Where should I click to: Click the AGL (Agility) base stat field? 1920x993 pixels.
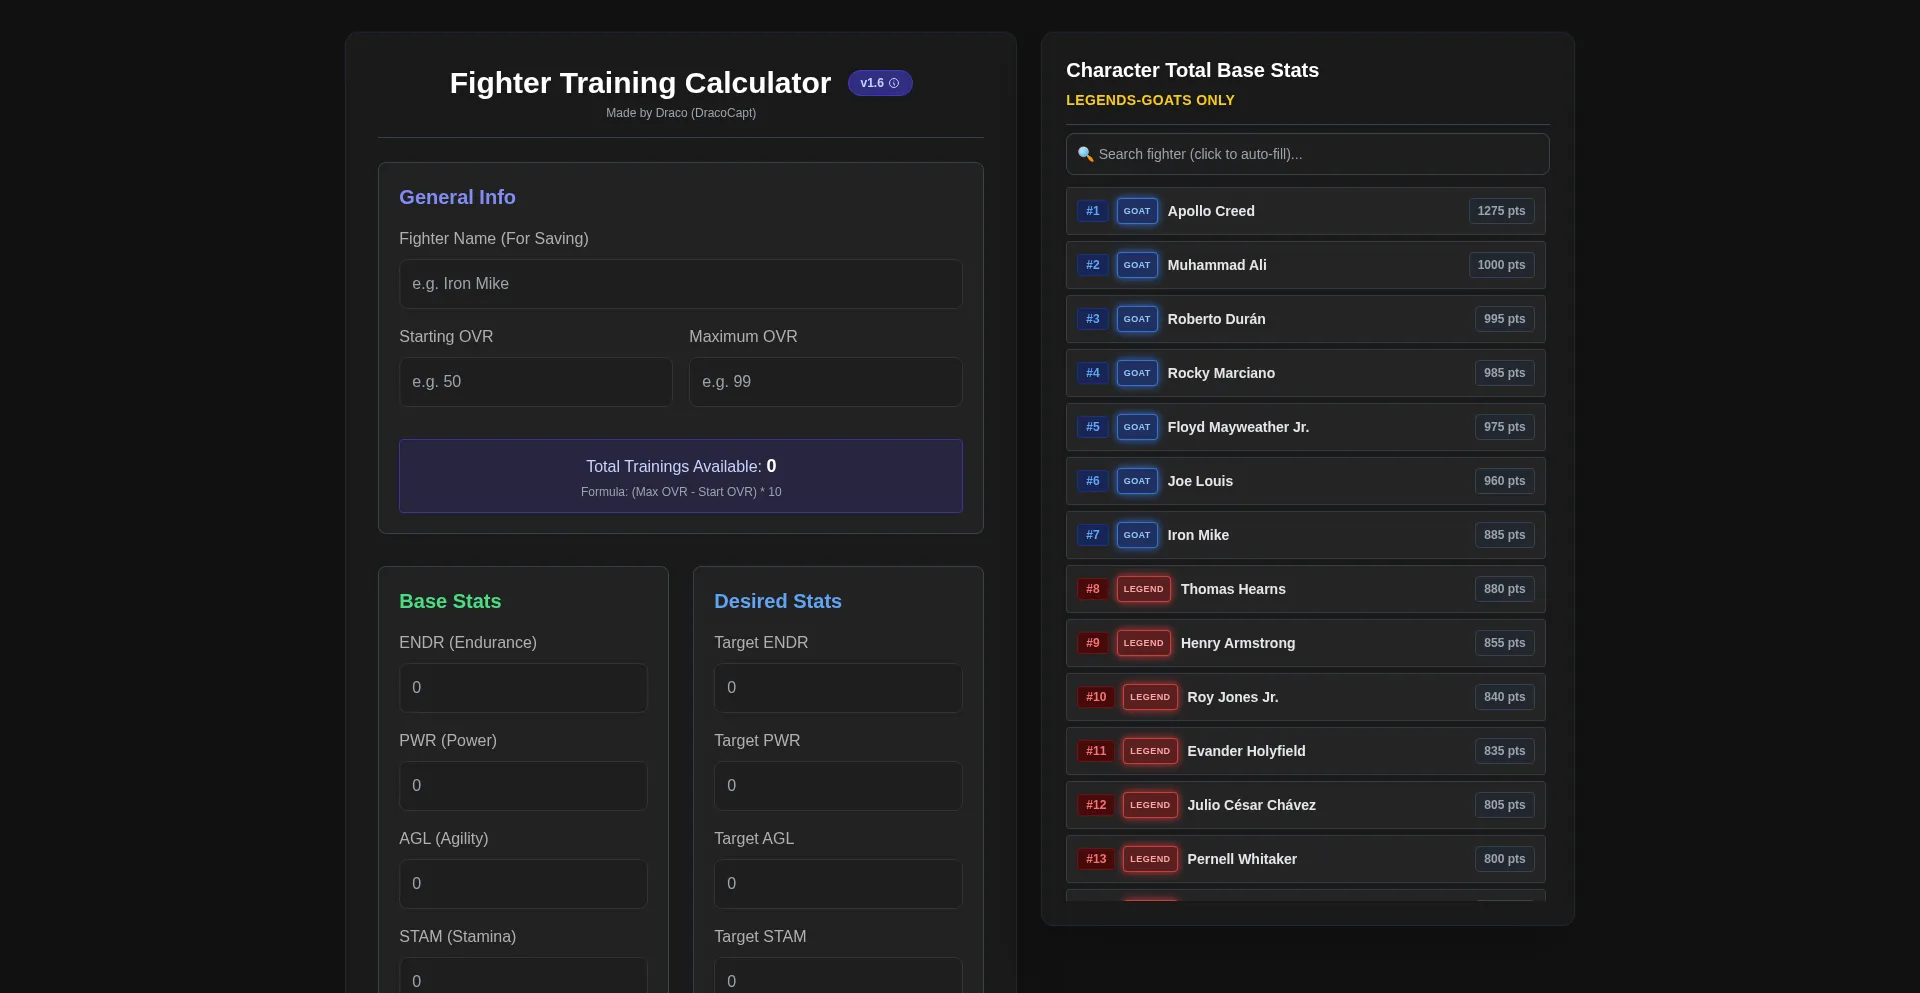point(523,884)
